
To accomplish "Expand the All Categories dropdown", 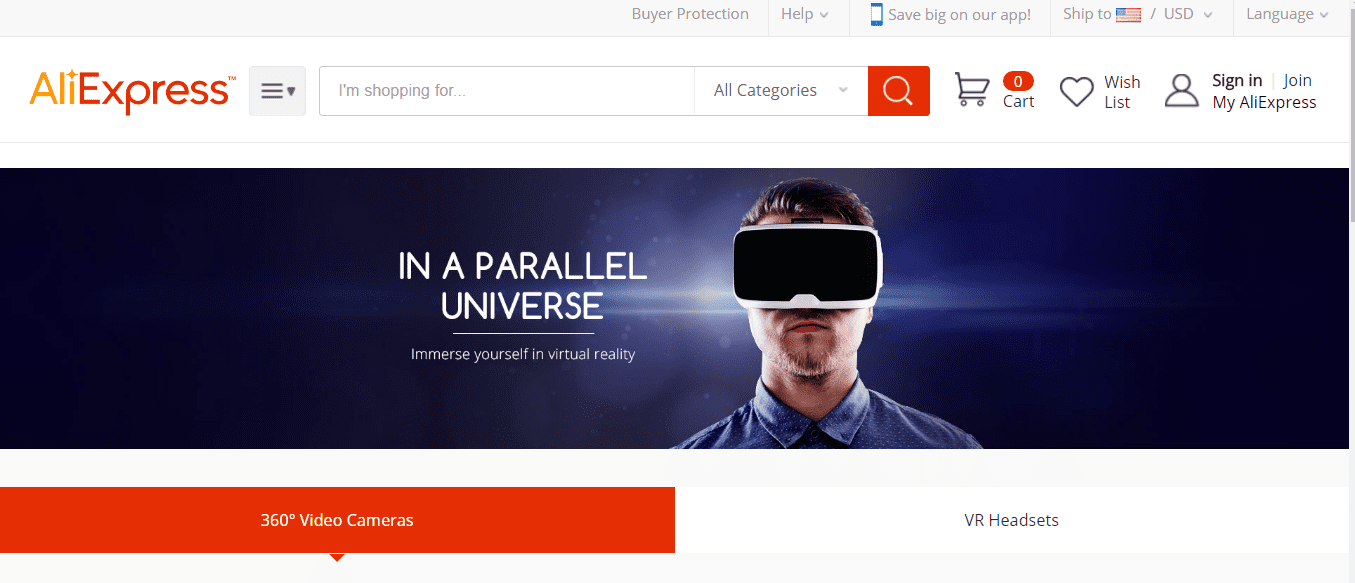I will point(781,91).
